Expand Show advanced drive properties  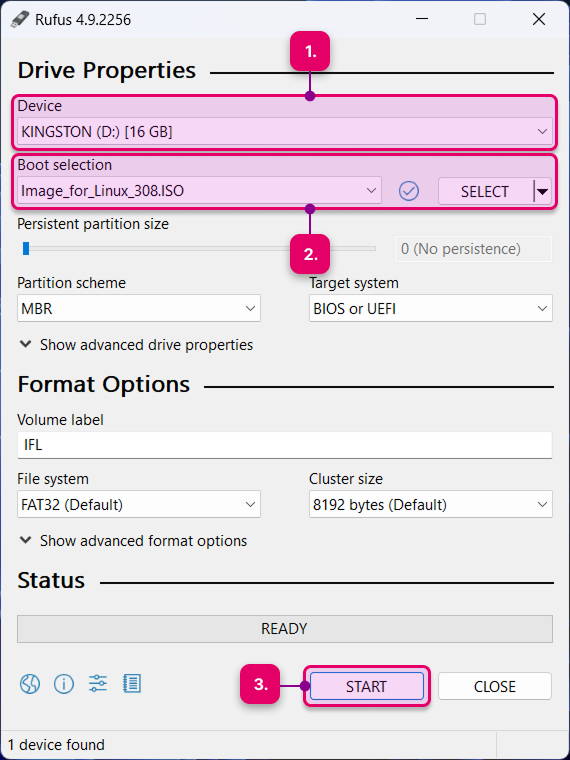(136, 345)
